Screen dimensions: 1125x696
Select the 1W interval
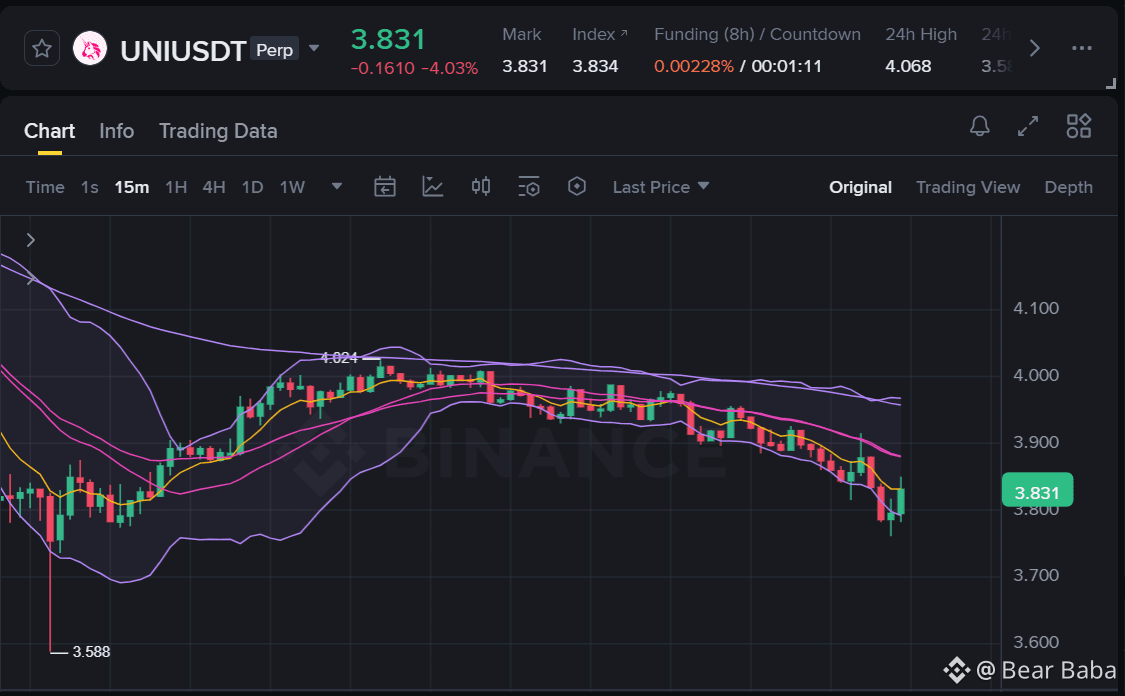point(292,187)
